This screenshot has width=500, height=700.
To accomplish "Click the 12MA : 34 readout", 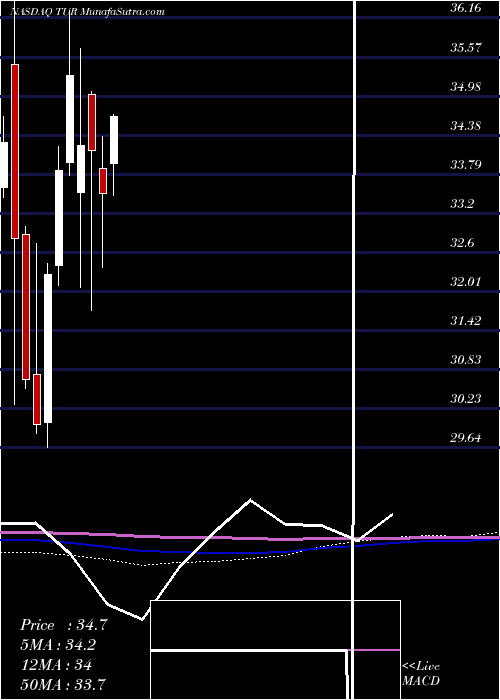I will click(56, 665).
